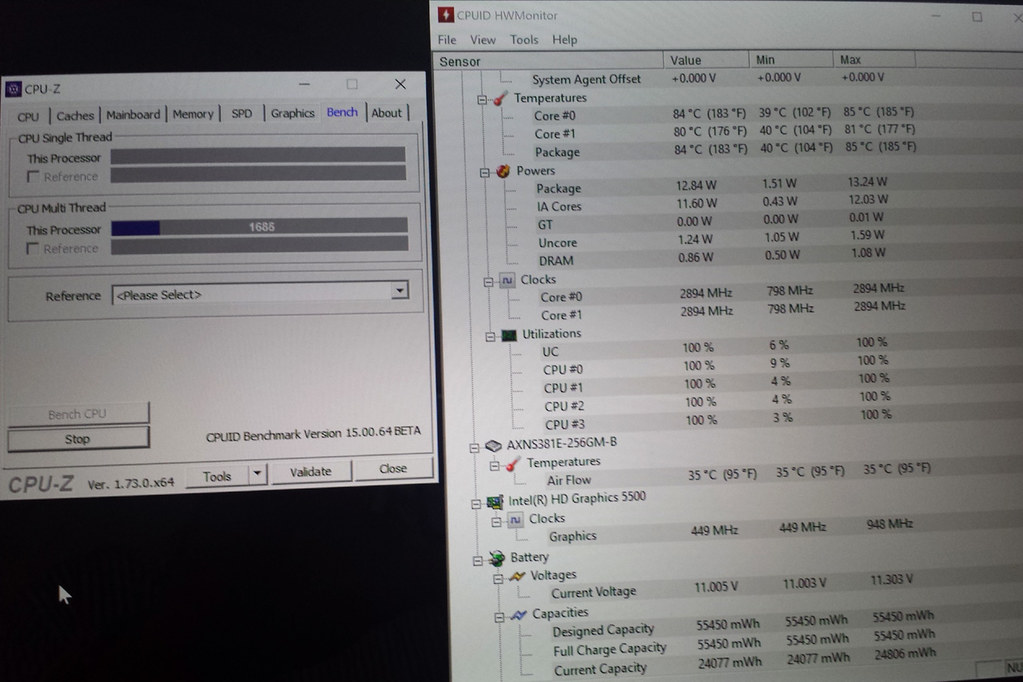
Task: Open the Help menu in HWMonitor
Action: coord(564,40)
